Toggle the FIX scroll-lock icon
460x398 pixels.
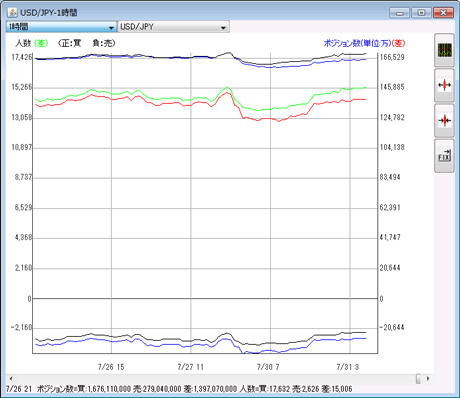coord(444,156)
